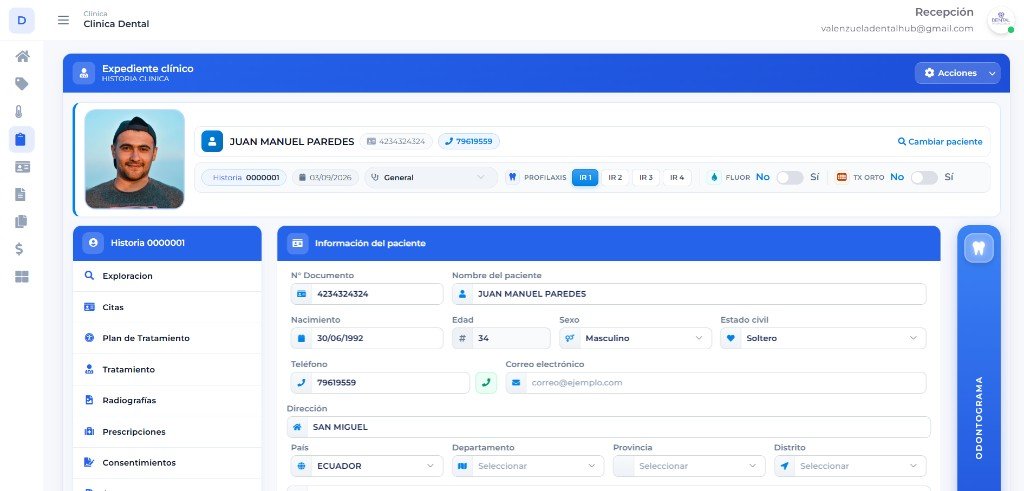1024x491 pixels.
Task: Click Cambiar paciente link
Action: 940,142
